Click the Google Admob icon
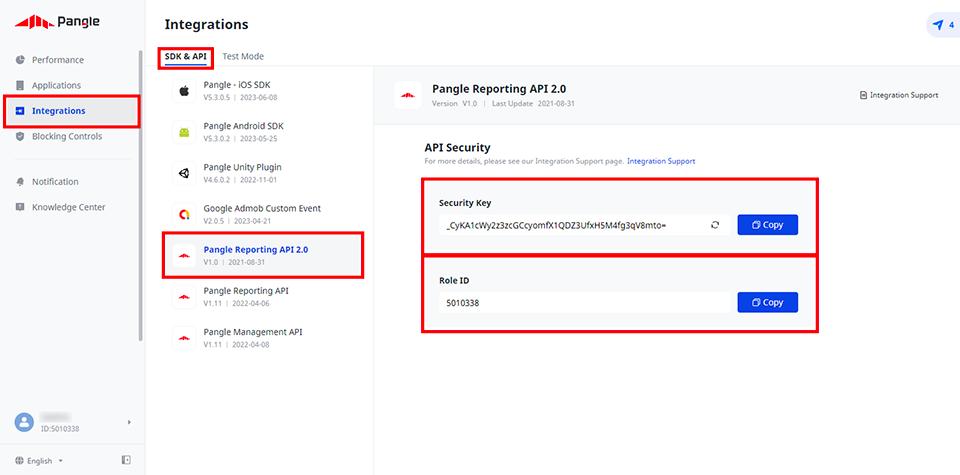Image resolution: width=960 pixels, height=475 pixels. [x=184, y=214]
